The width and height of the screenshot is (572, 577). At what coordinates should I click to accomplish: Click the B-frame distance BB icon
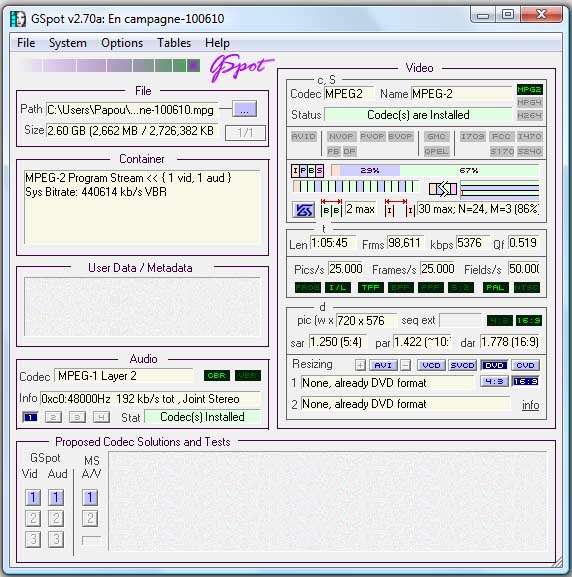pyautogui.click(x=331, y=208)
